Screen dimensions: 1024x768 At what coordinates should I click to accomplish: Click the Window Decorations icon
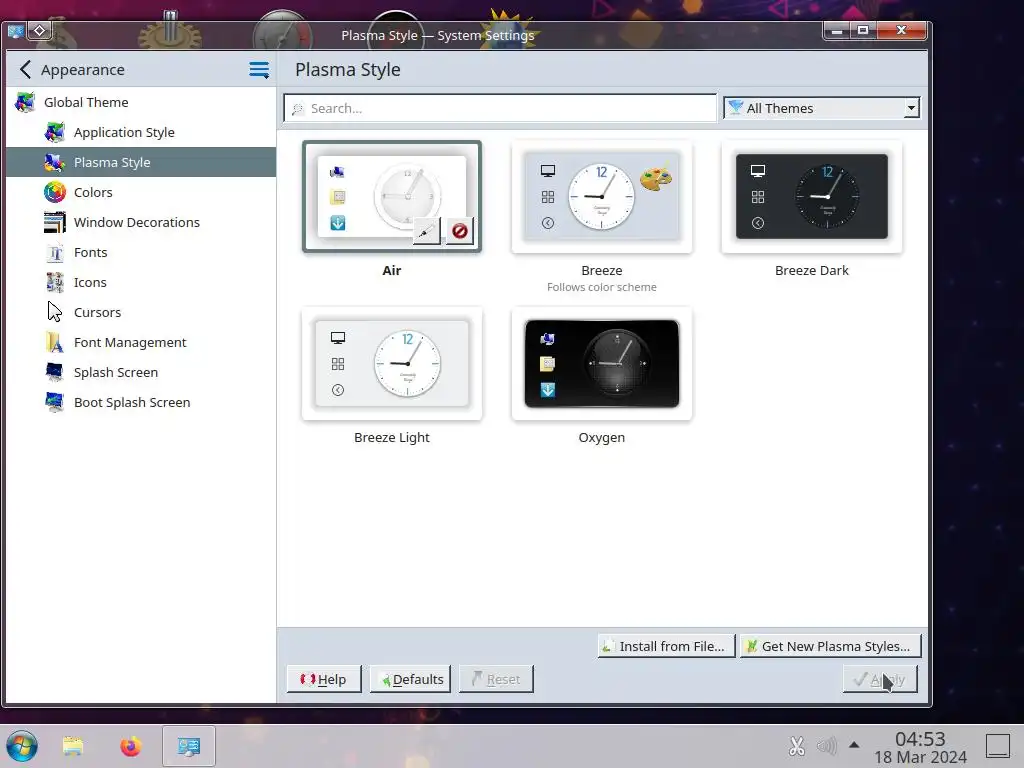[55, 222]
